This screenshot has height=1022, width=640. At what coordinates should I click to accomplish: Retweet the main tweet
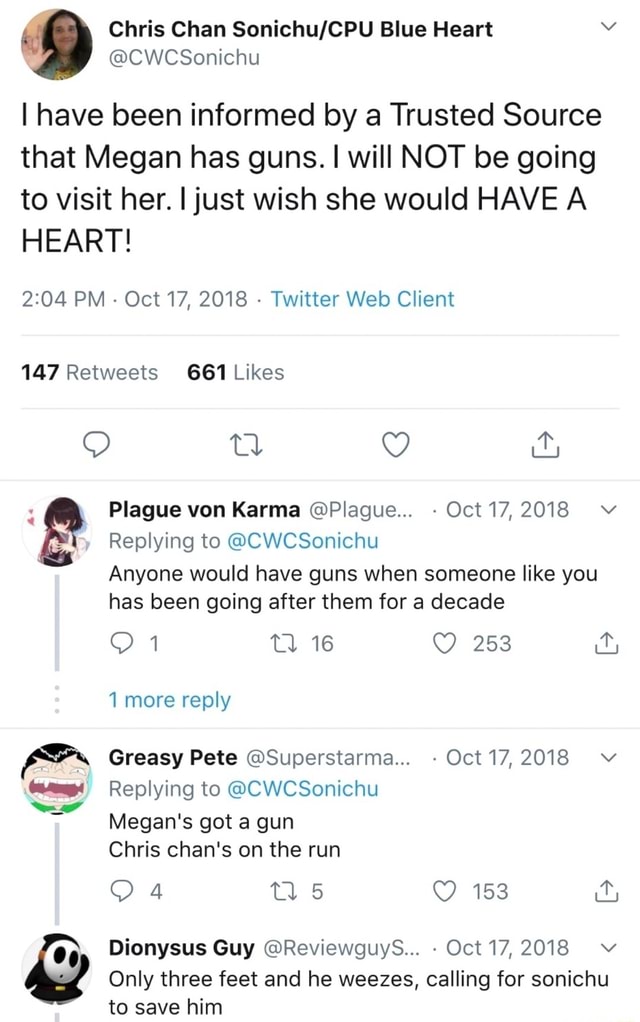point(247,445)
